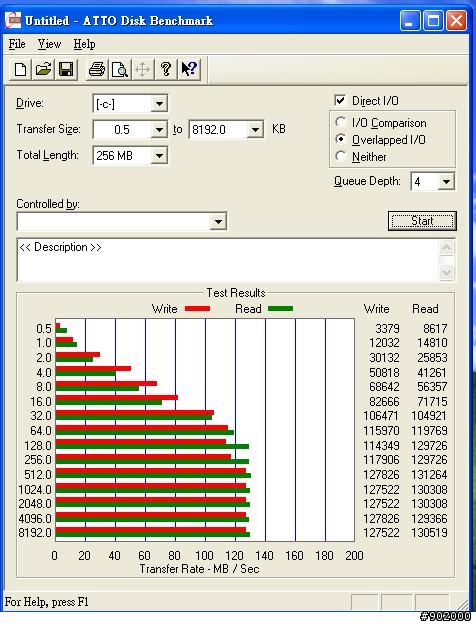Click the Description box scroll down arrow
The image size is (476, 624).
click(446, 272)
